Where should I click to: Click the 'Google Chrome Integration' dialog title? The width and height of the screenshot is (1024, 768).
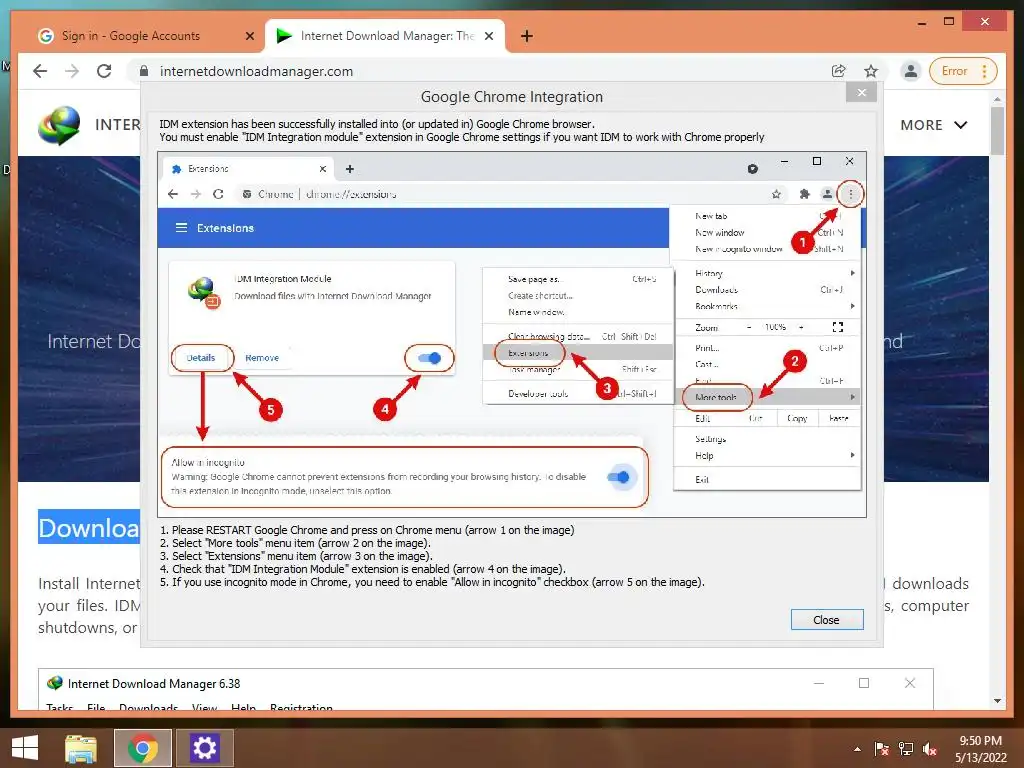click(x=512, y=97)
